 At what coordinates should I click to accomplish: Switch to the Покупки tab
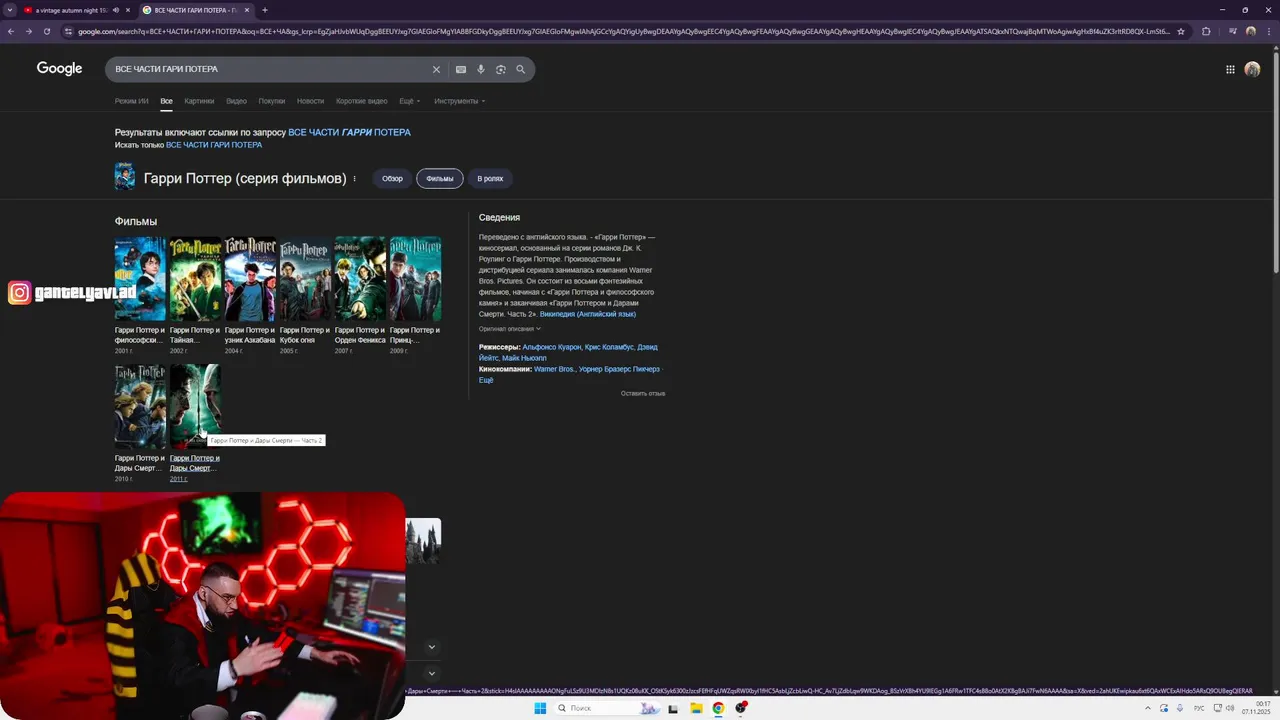click(272, 101)
